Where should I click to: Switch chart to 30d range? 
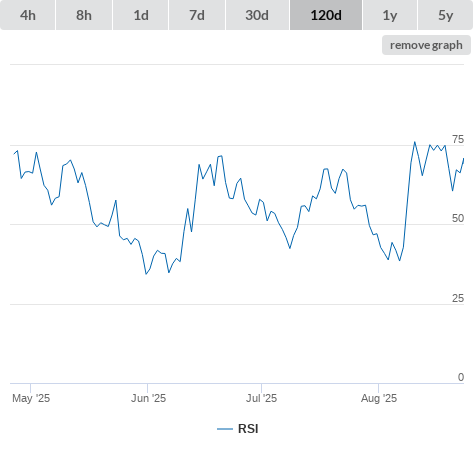[x=257, y=15]
